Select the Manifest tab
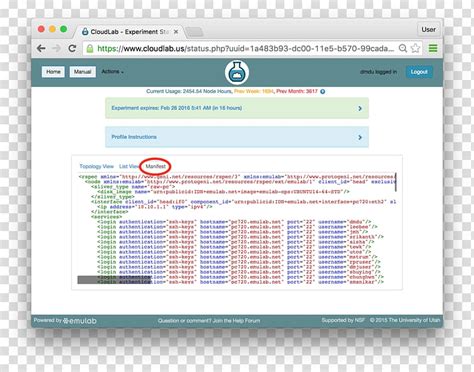474x372 pixels. 155,166
